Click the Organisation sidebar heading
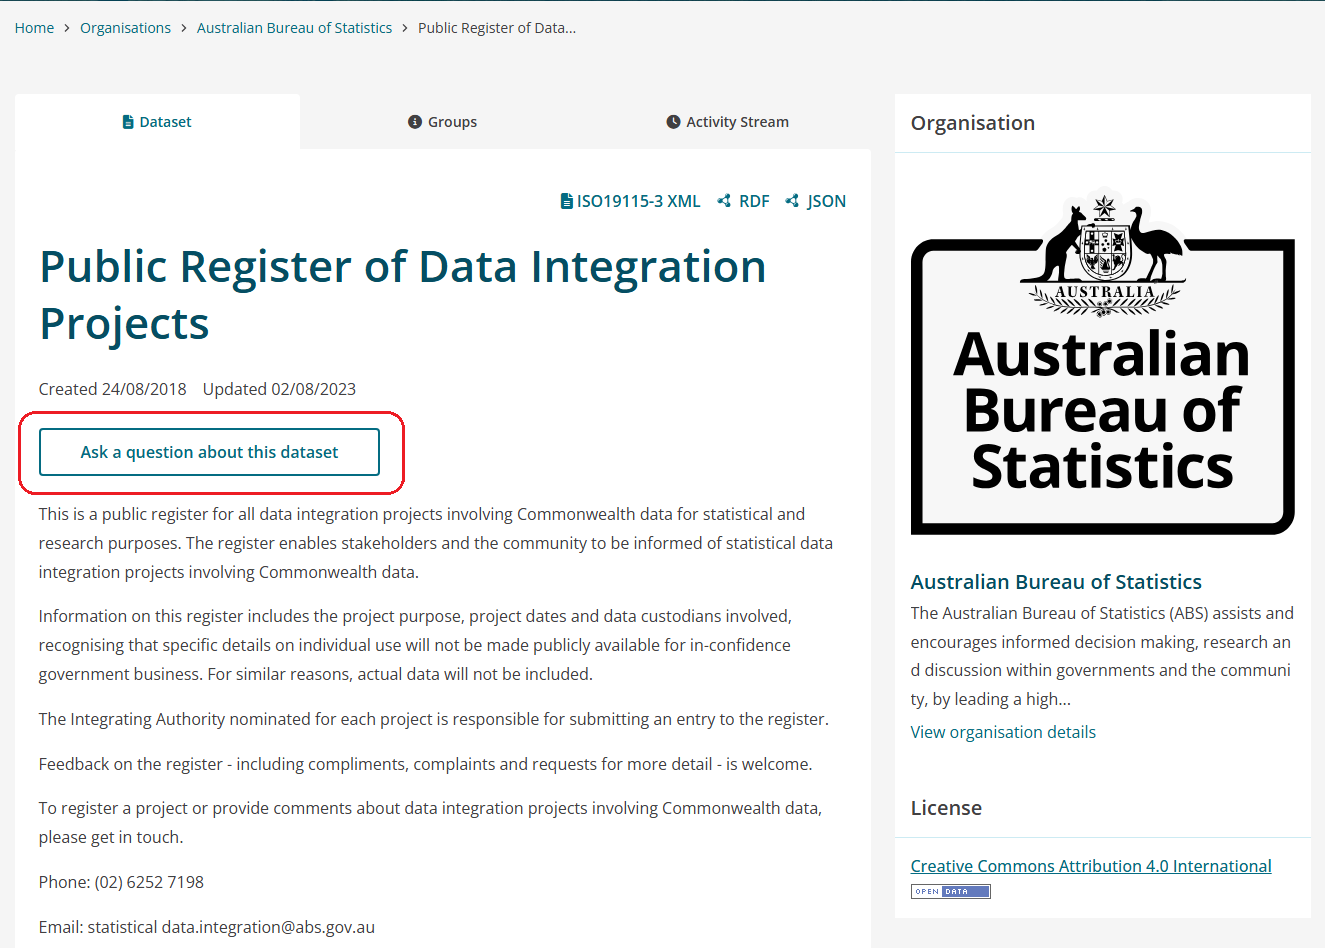The height and width of the screenshot is (948, 1325). [973, 123]
